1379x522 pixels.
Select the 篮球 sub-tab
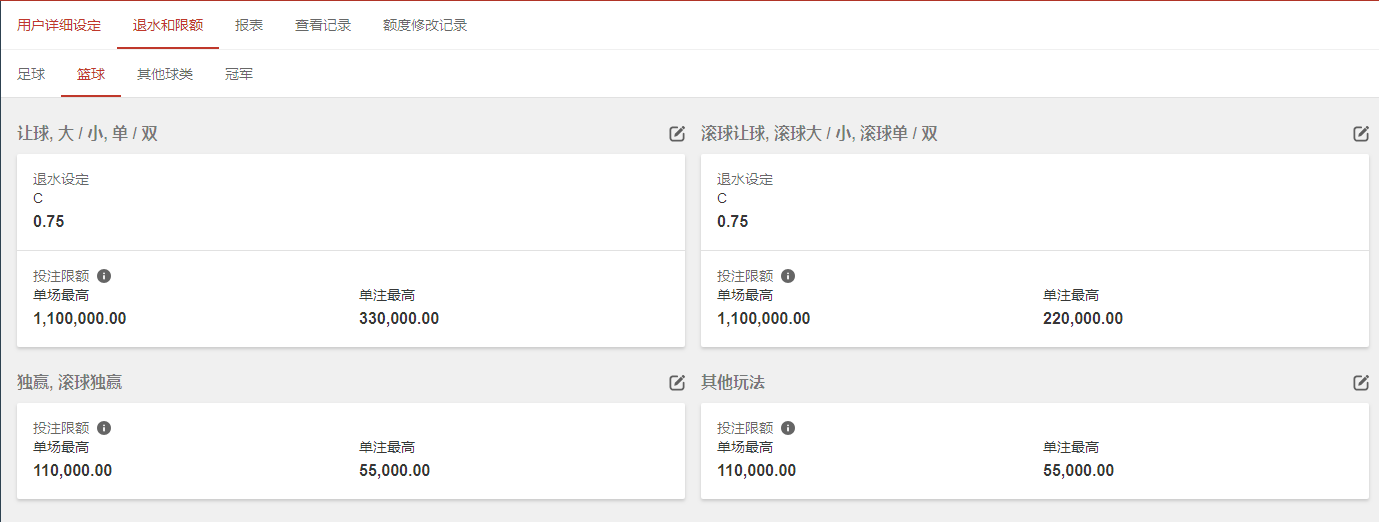(x=91, y=74)
